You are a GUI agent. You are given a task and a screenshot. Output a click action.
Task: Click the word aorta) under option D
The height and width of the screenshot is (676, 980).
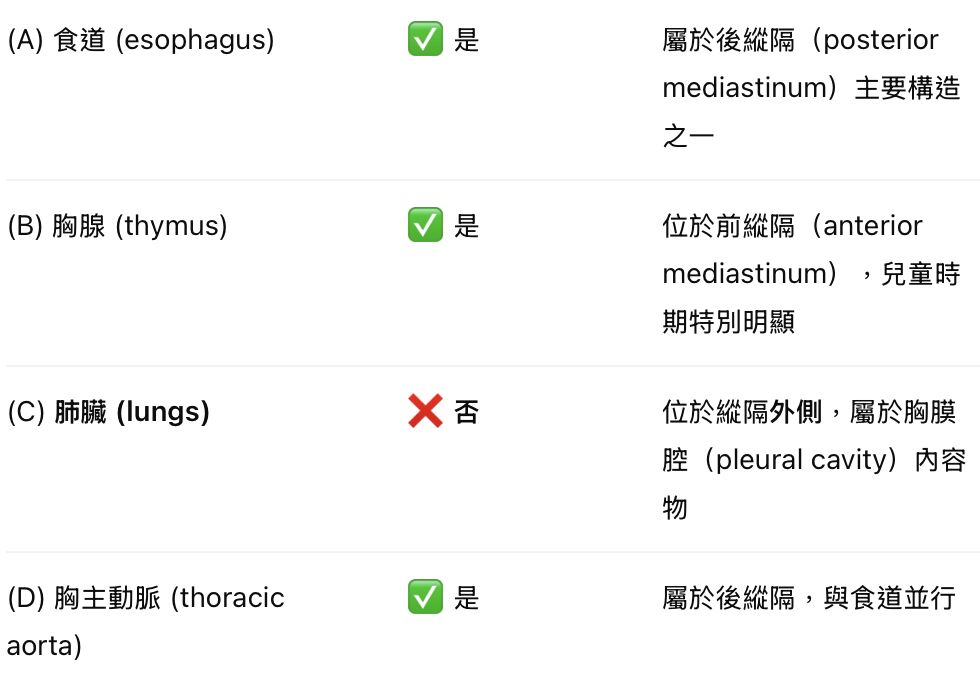44,645
